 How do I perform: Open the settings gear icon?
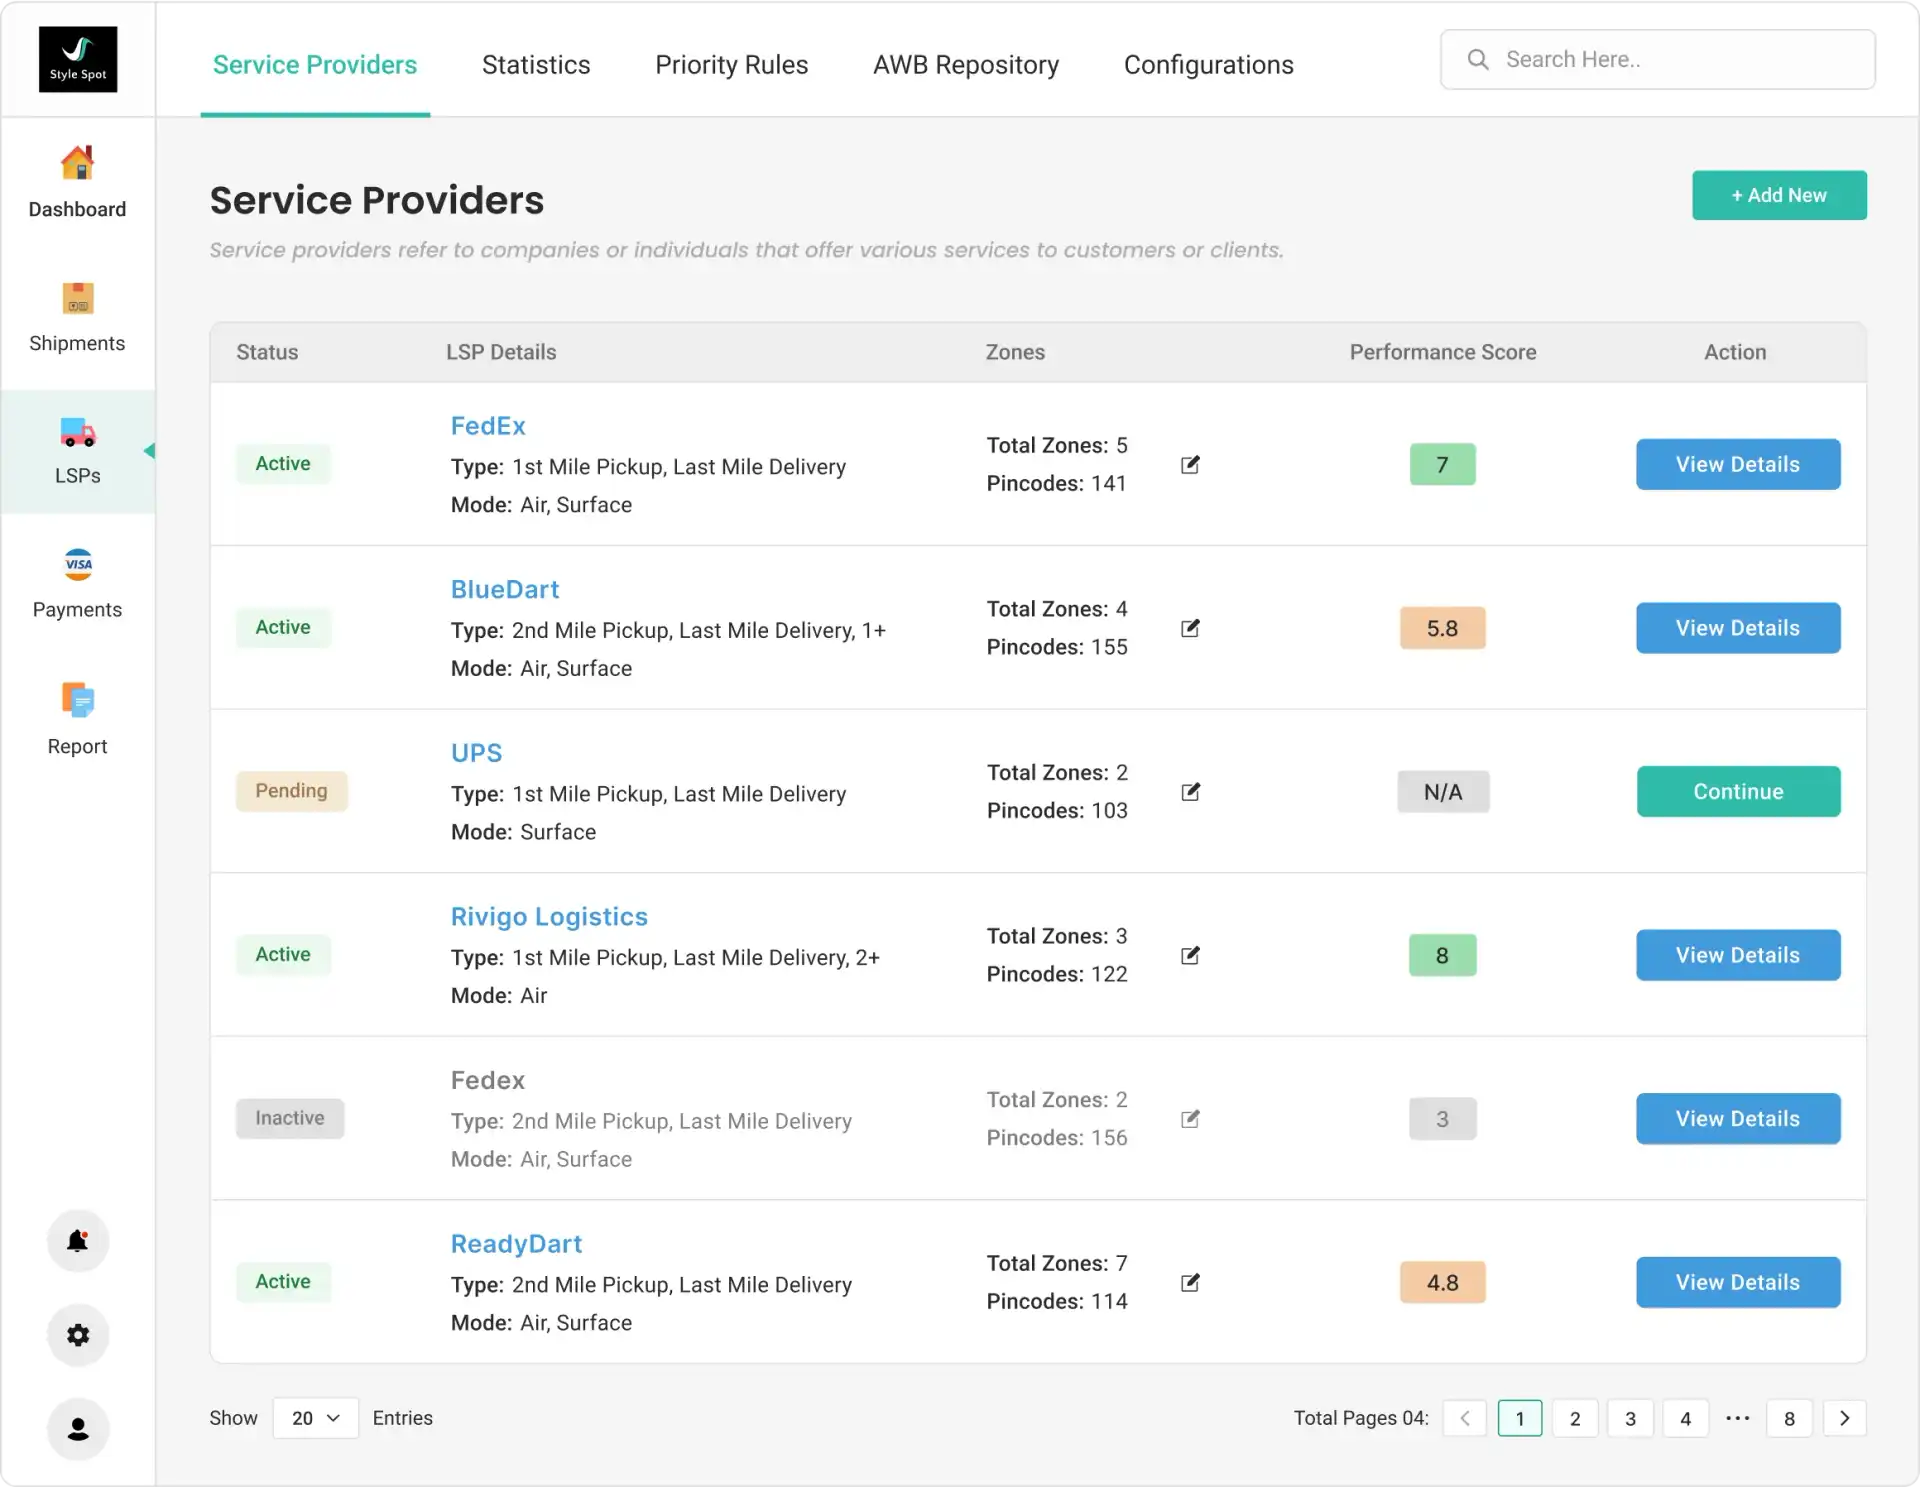pyautogui.click(x=78, y=1335)
